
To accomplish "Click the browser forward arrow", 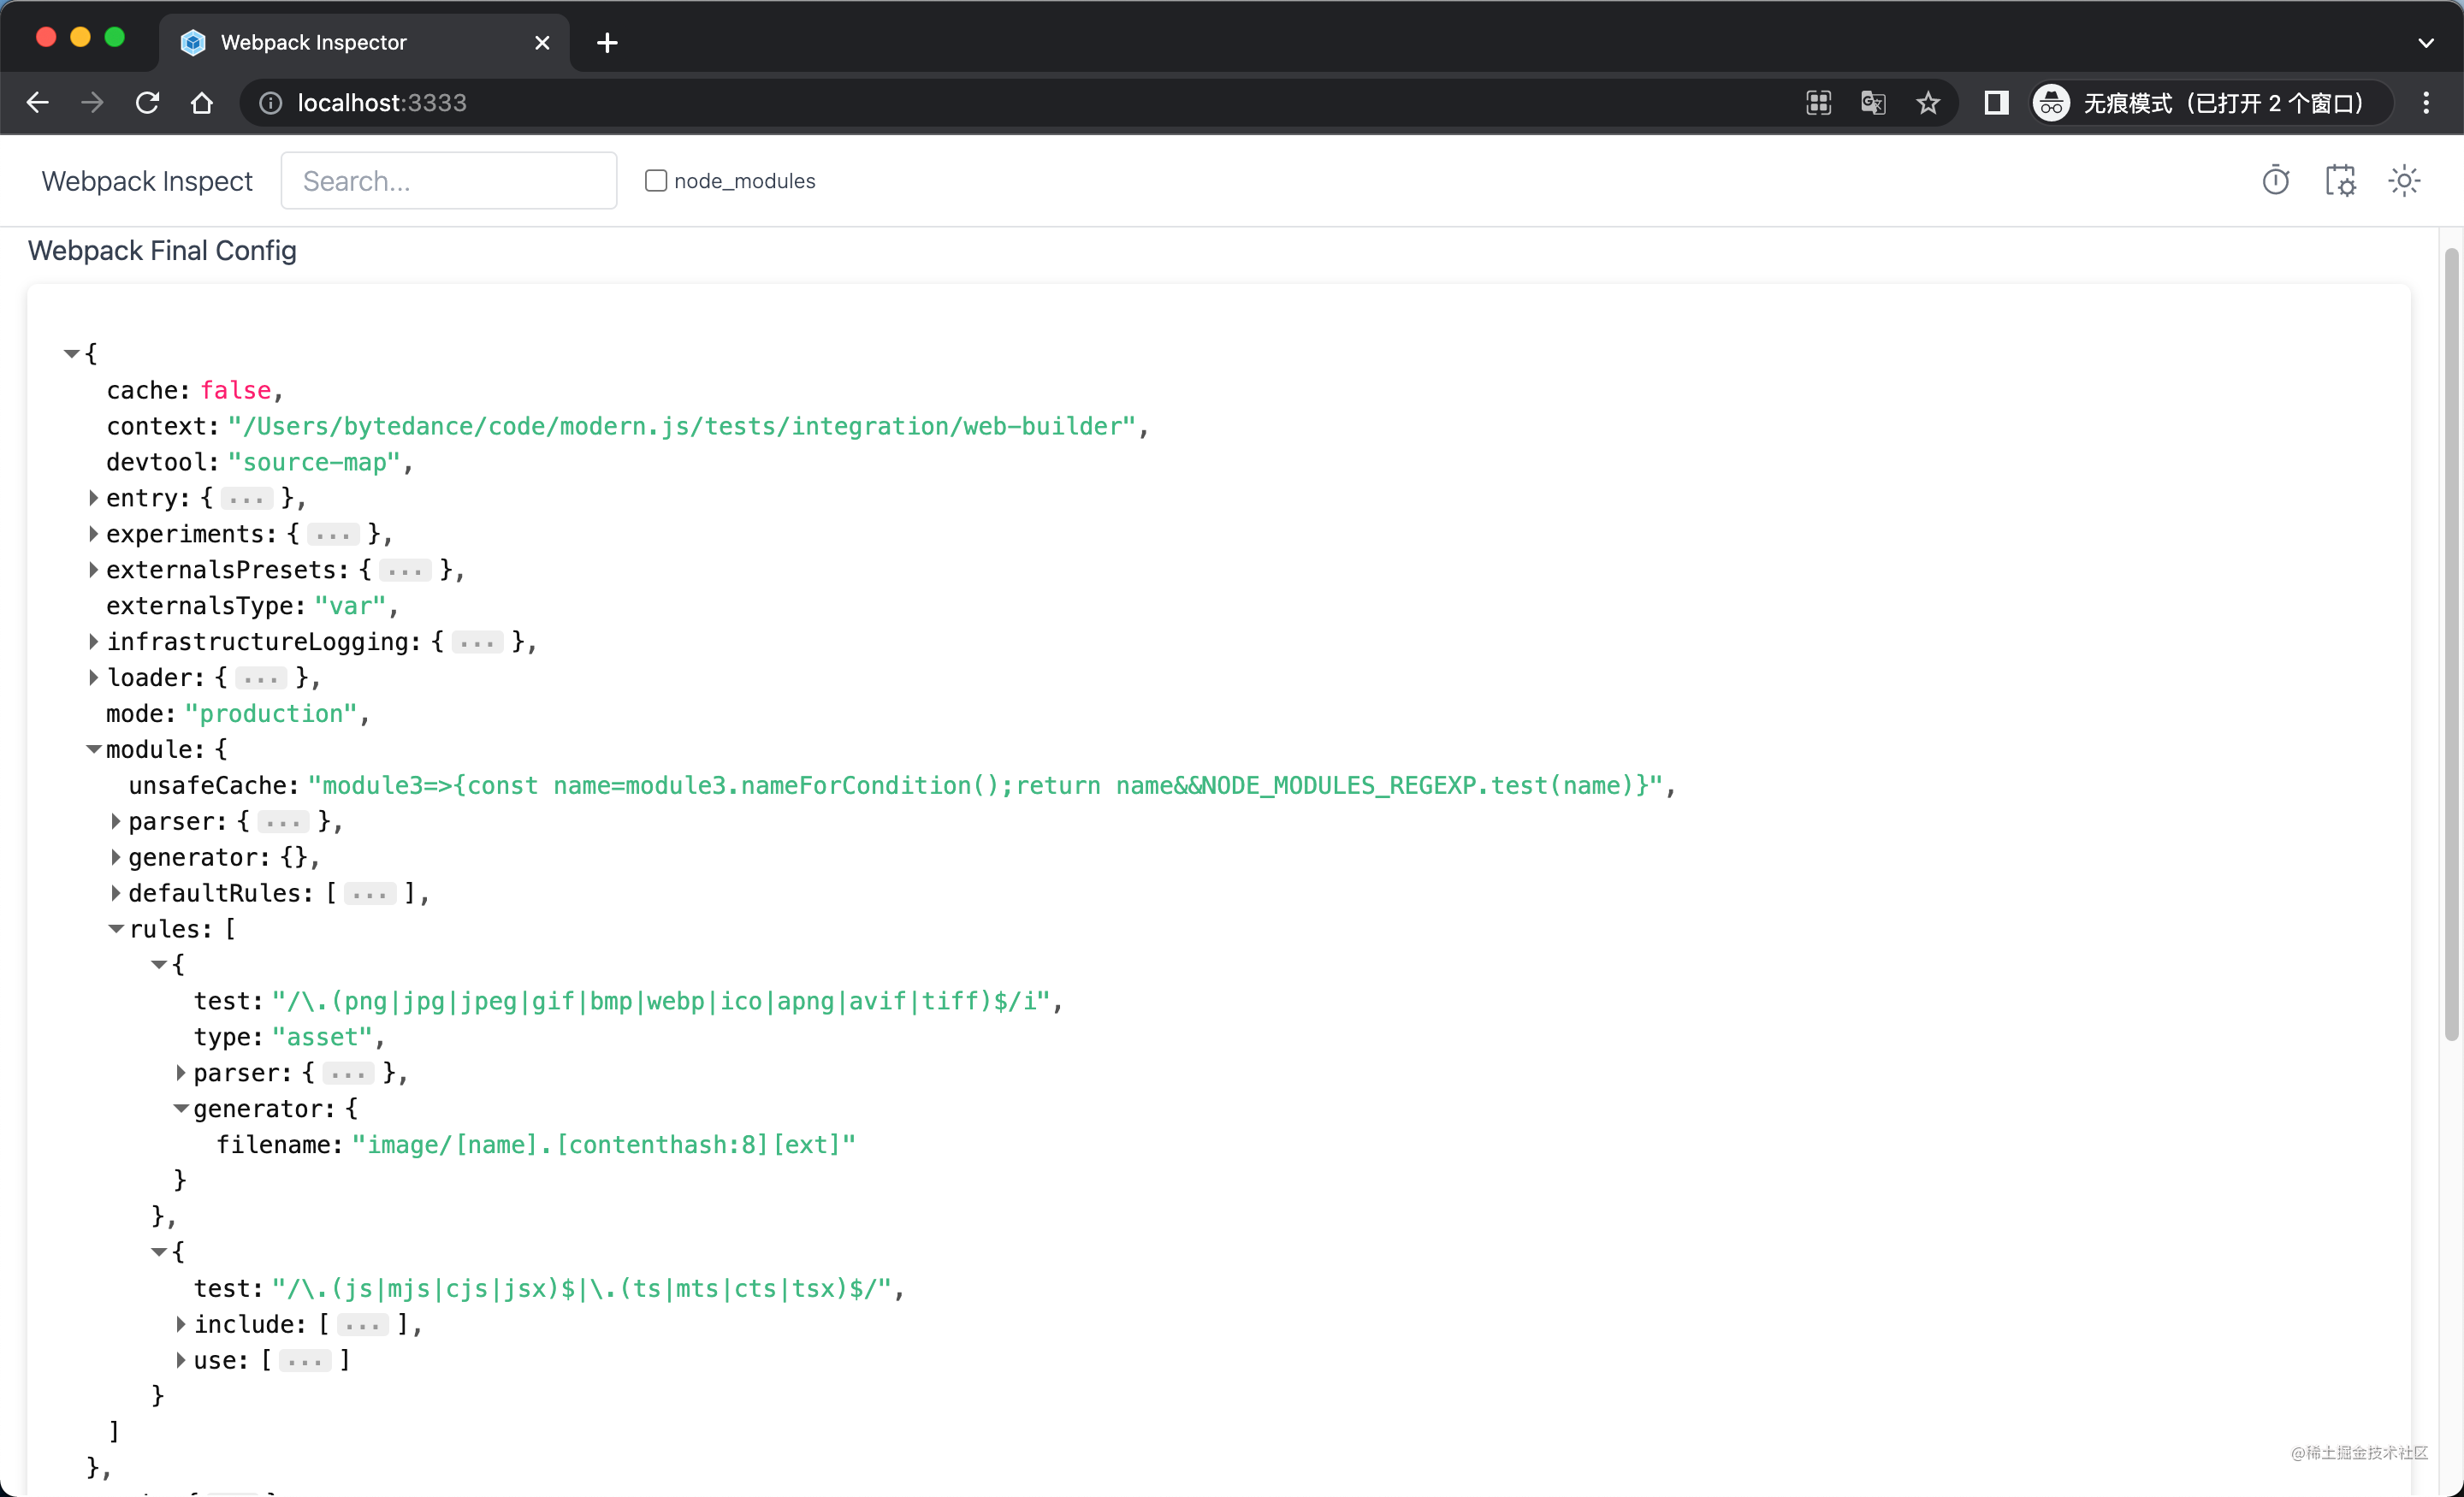I will [92, 103].
